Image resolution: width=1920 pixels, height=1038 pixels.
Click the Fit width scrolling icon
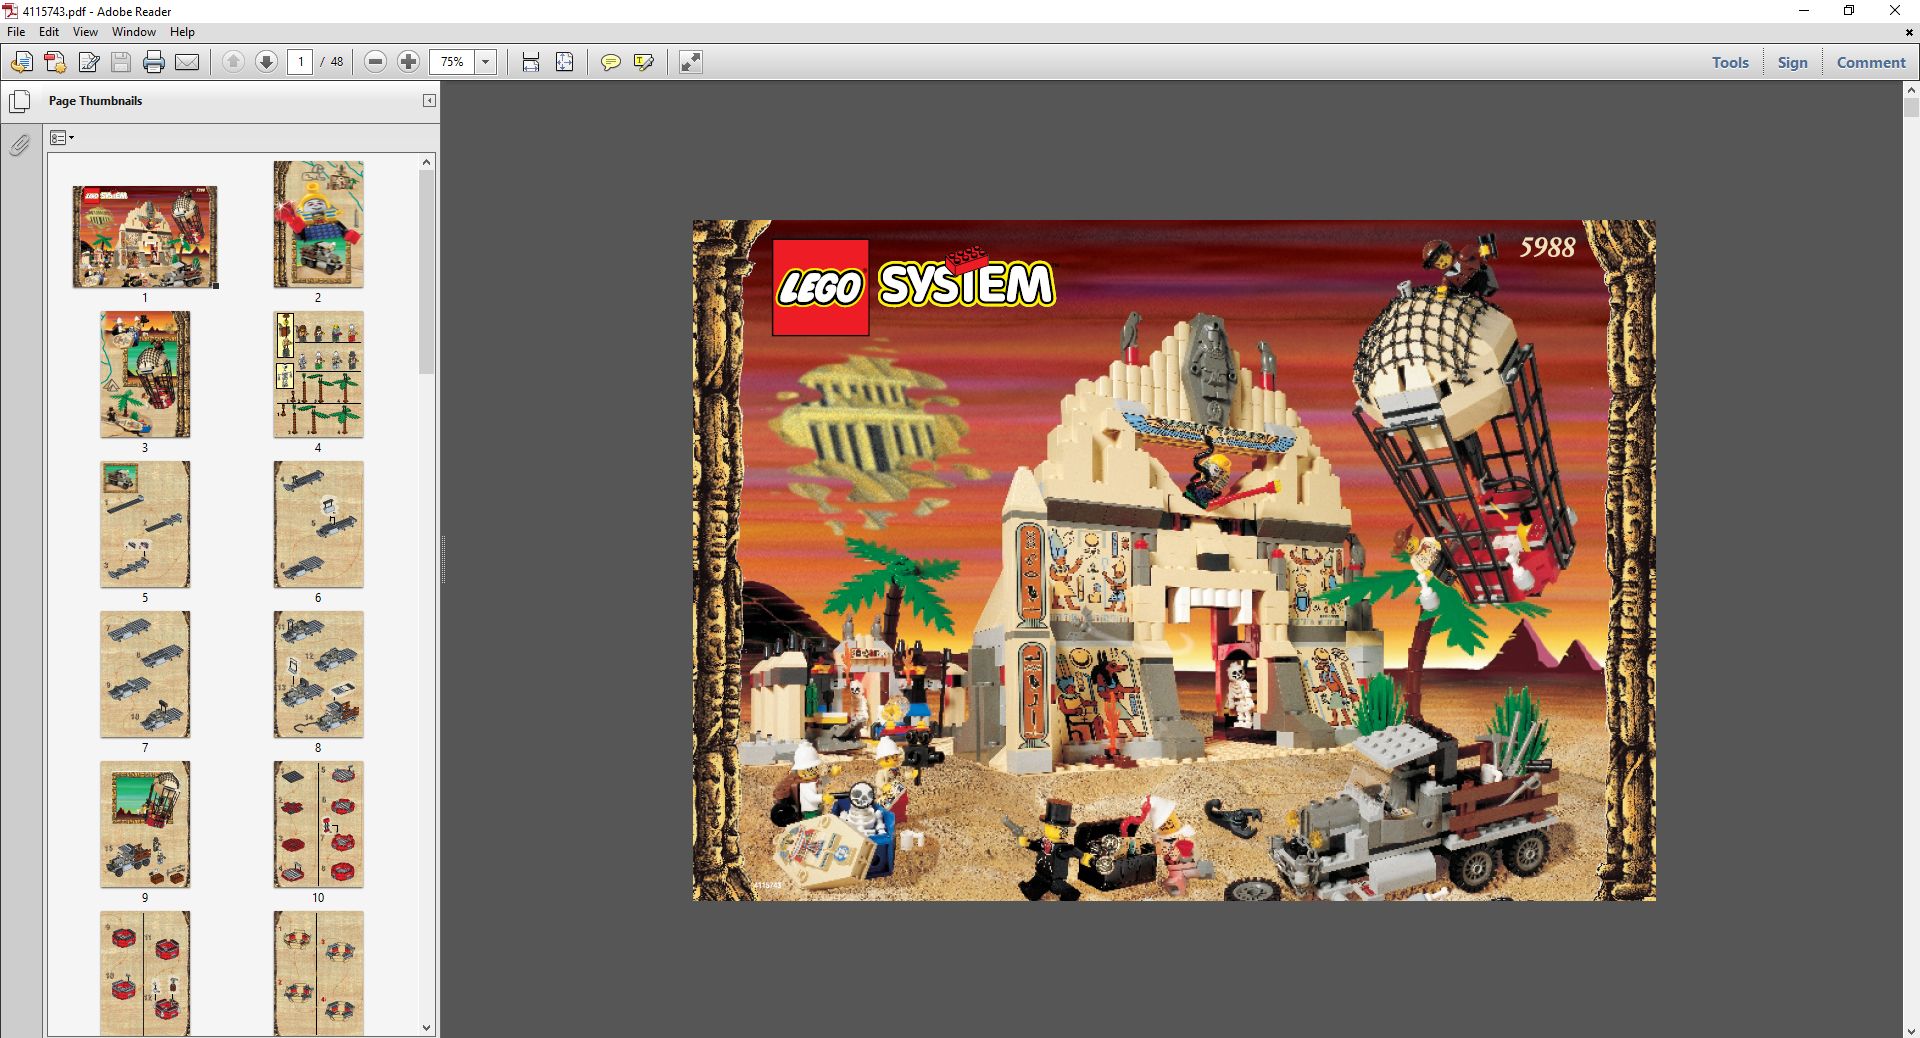click(x=531, y=62)
